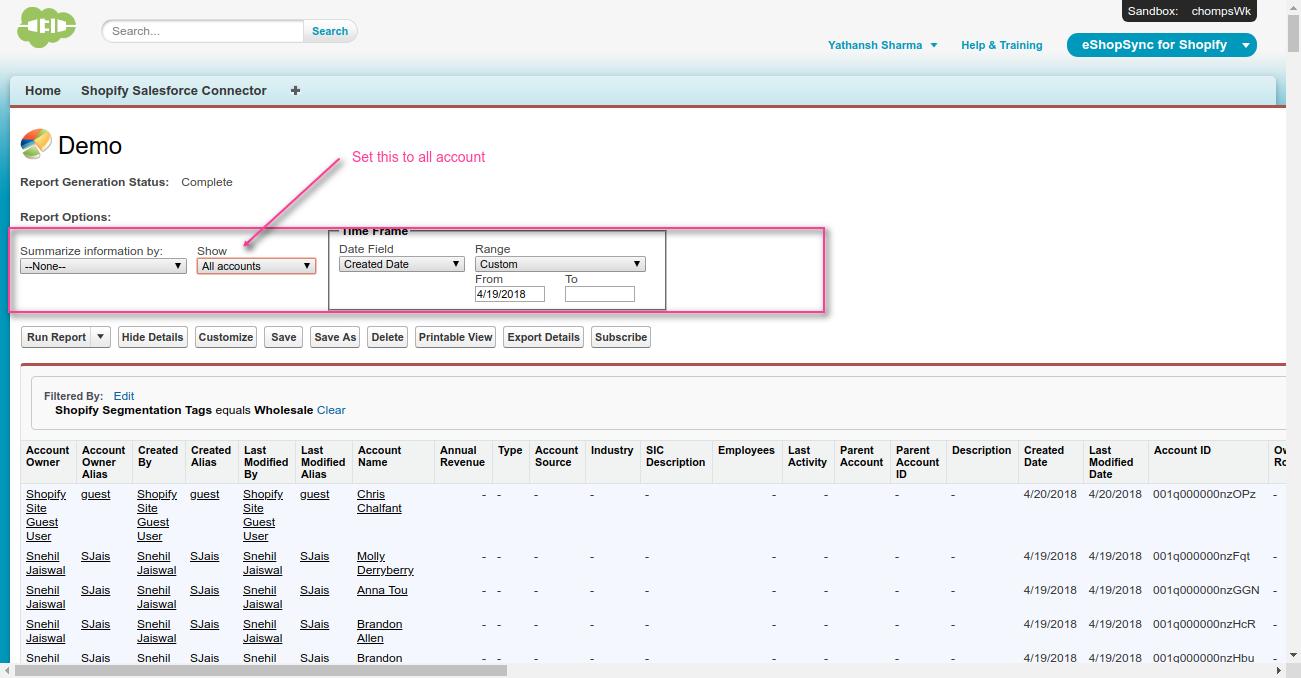This screenshot has width=1301, height=678.
Task: Click account ID 001q000000nzOPz
Action: pyautogui.click(x=1204, y=494)
